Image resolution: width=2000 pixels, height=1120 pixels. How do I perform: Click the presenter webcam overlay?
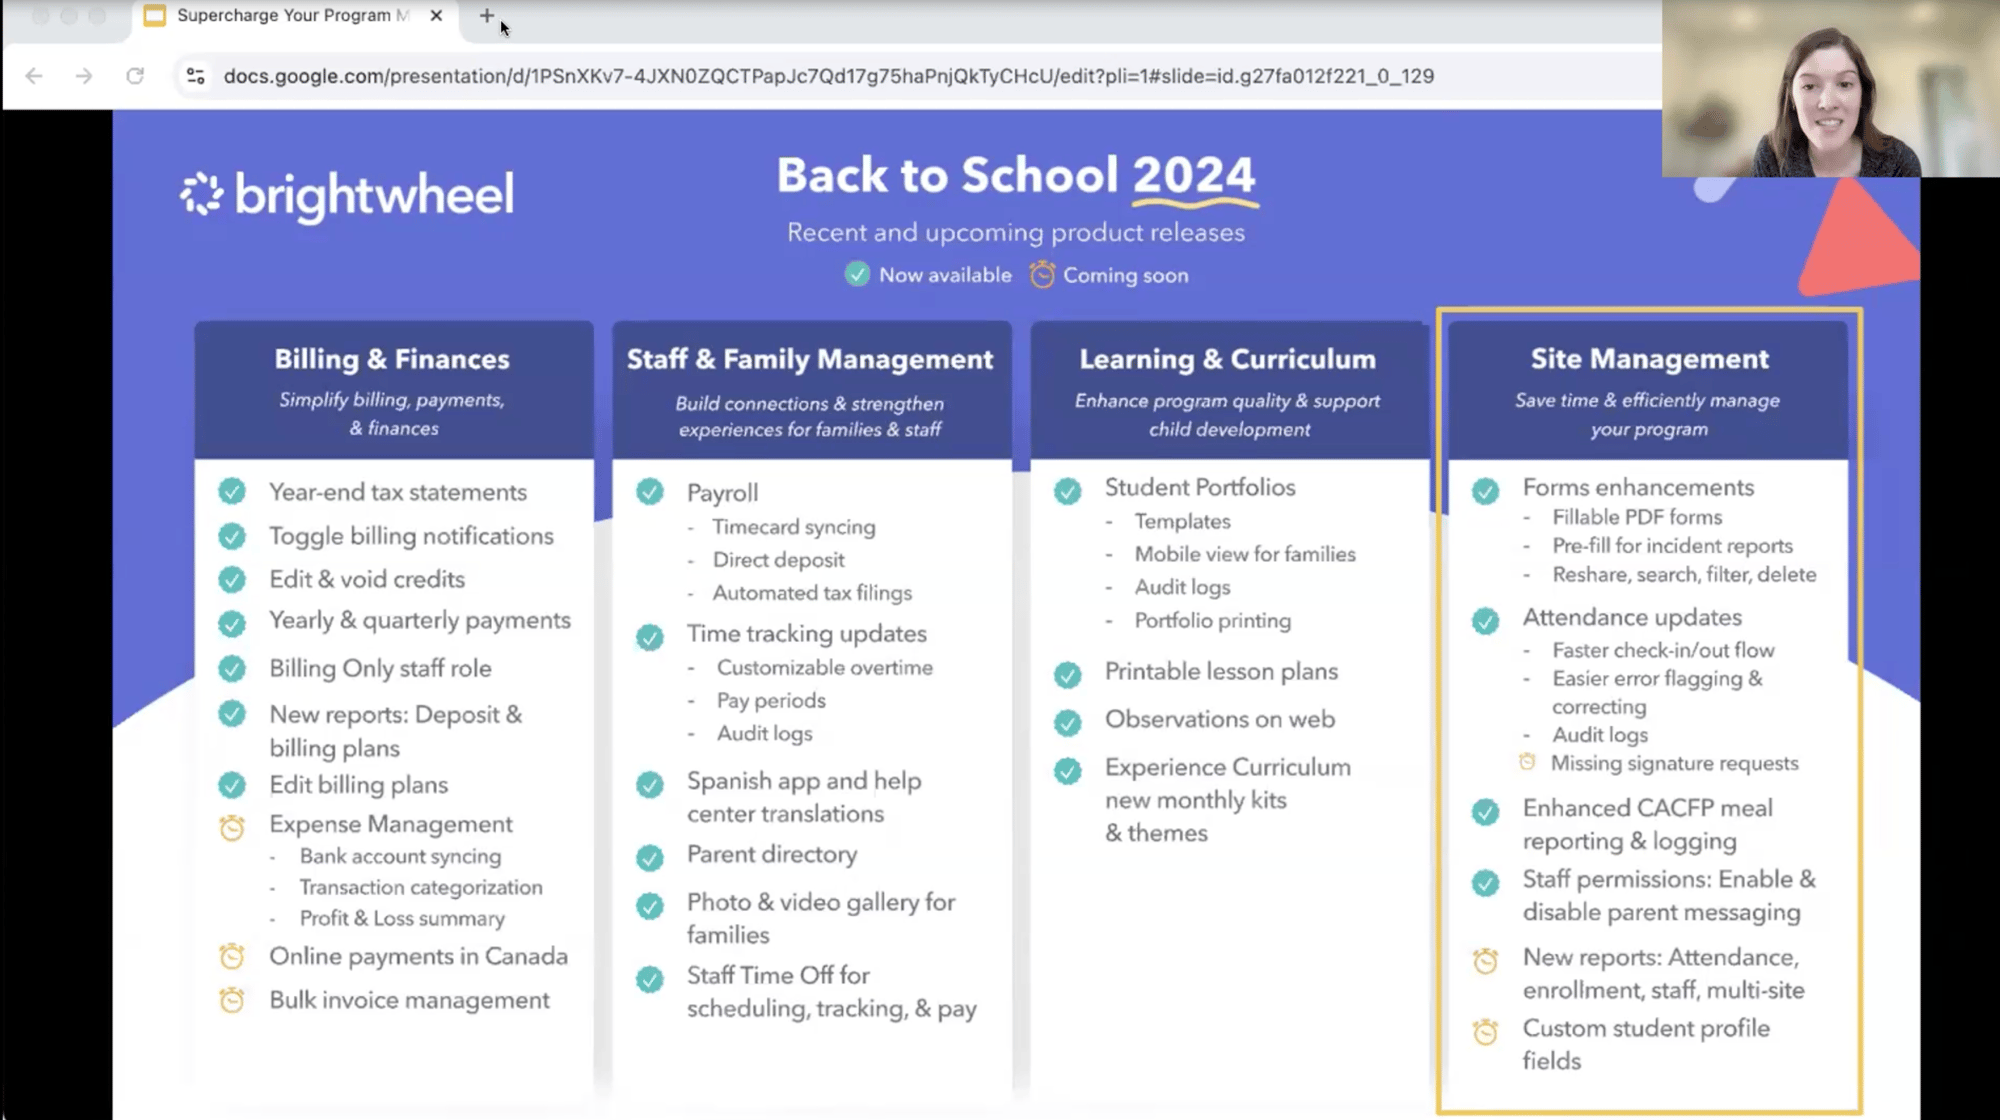click(1830, 90)
